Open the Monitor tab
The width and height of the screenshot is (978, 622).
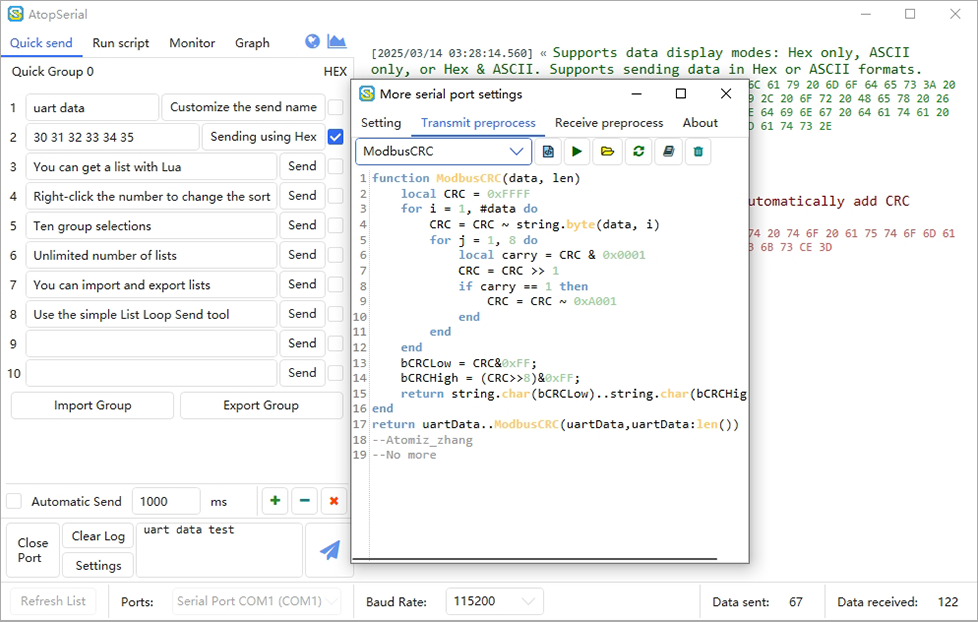click(192, 43)
